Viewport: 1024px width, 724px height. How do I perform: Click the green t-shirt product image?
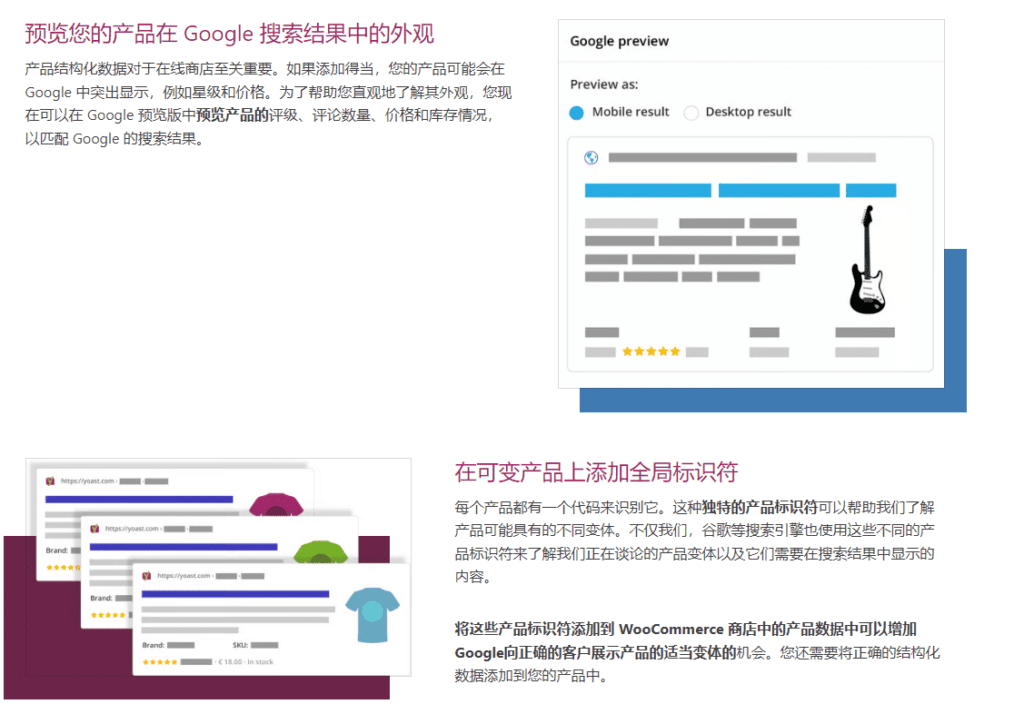click(321, 552)
